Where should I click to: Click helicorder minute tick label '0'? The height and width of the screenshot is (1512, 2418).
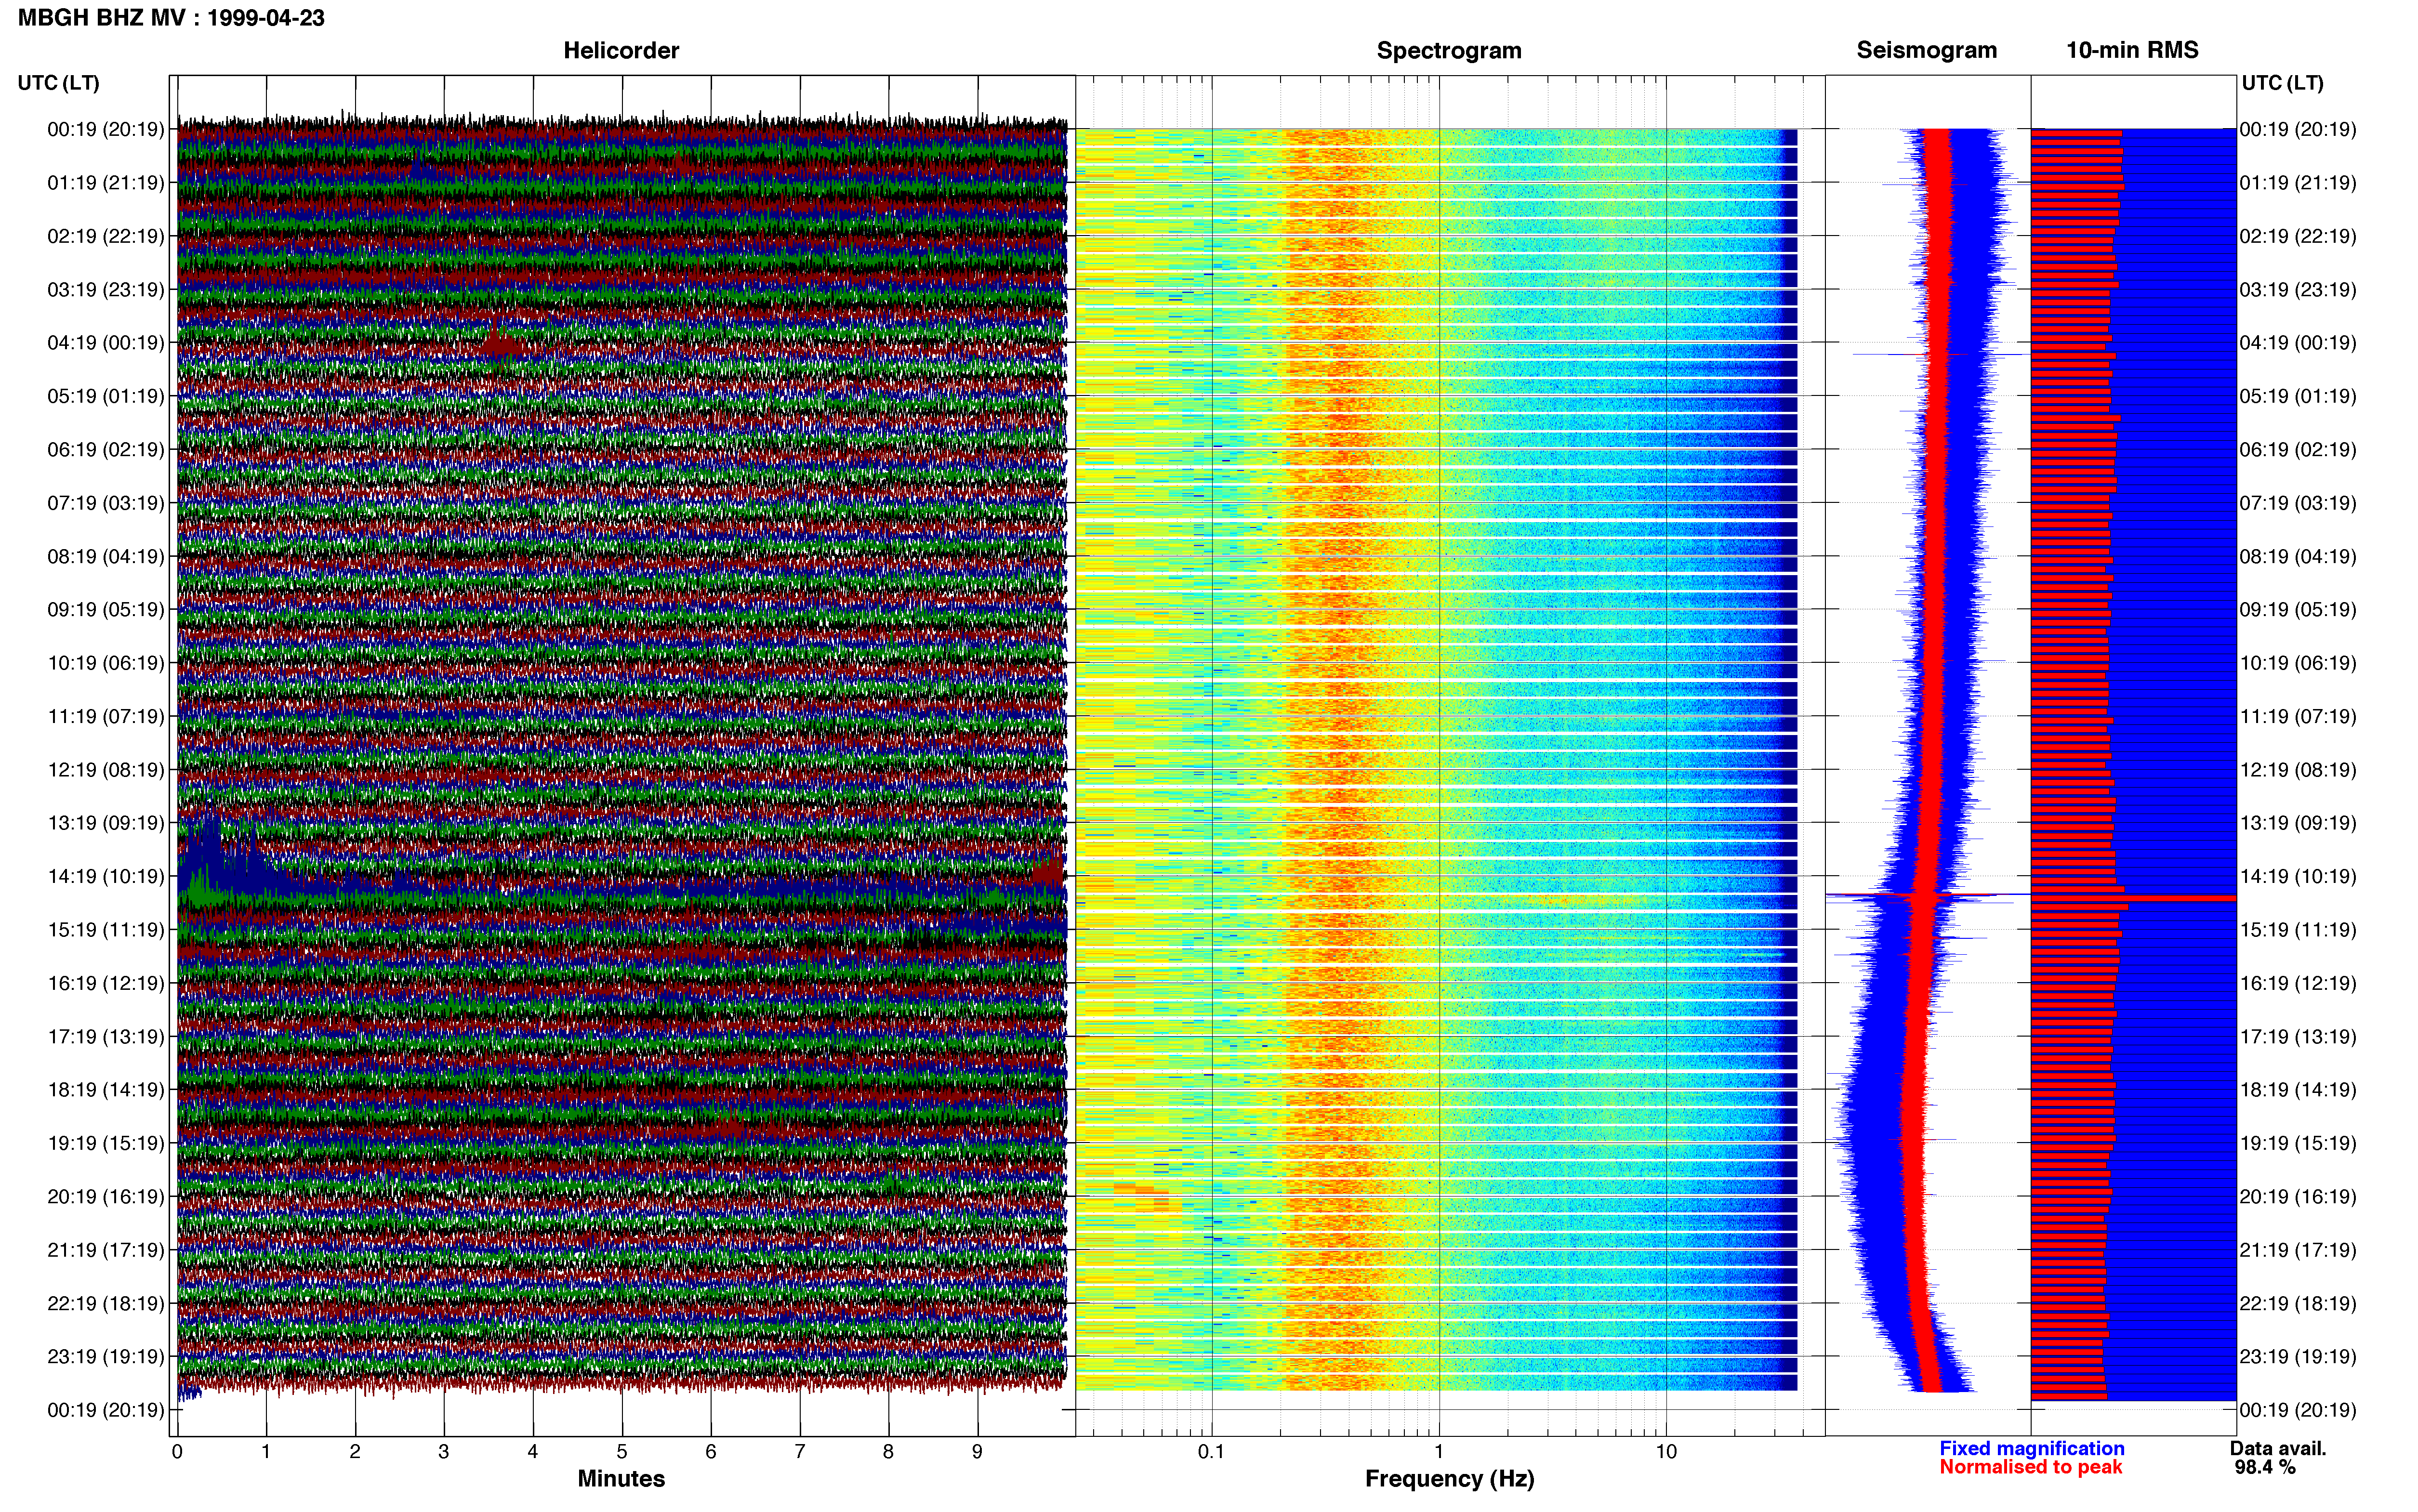[x=177, y=1452]
